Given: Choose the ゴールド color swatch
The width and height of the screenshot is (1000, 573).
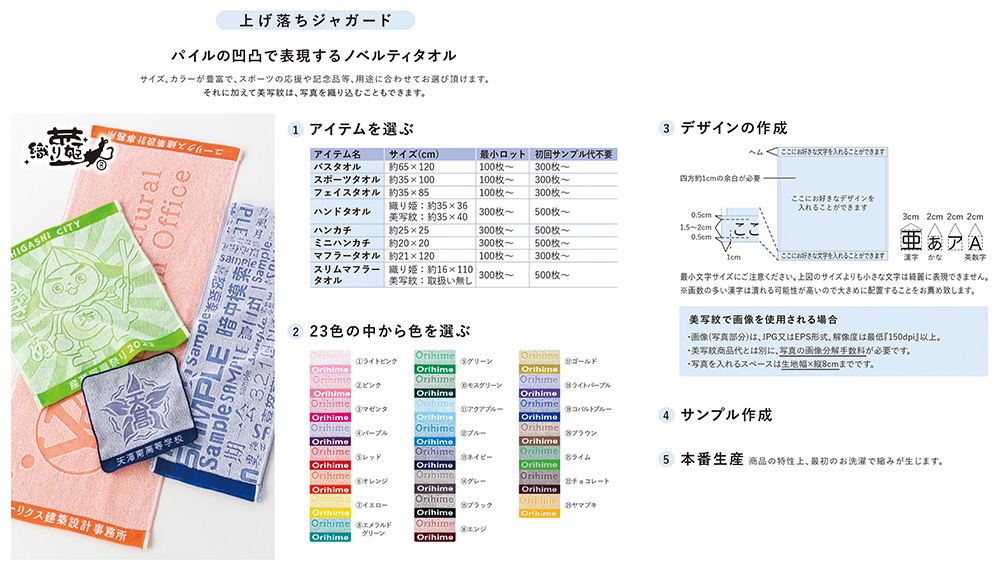Looking at the screenshot, I should (x=539, y=362).
